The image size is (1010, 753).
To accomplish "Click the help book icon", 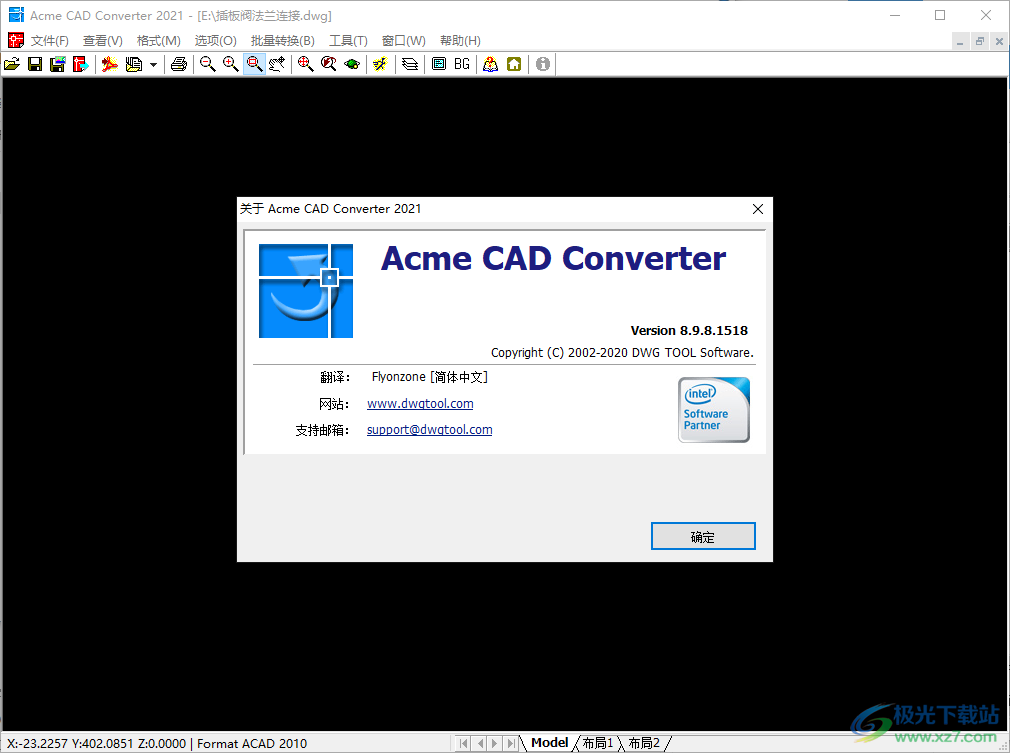I will coord(491,64).
